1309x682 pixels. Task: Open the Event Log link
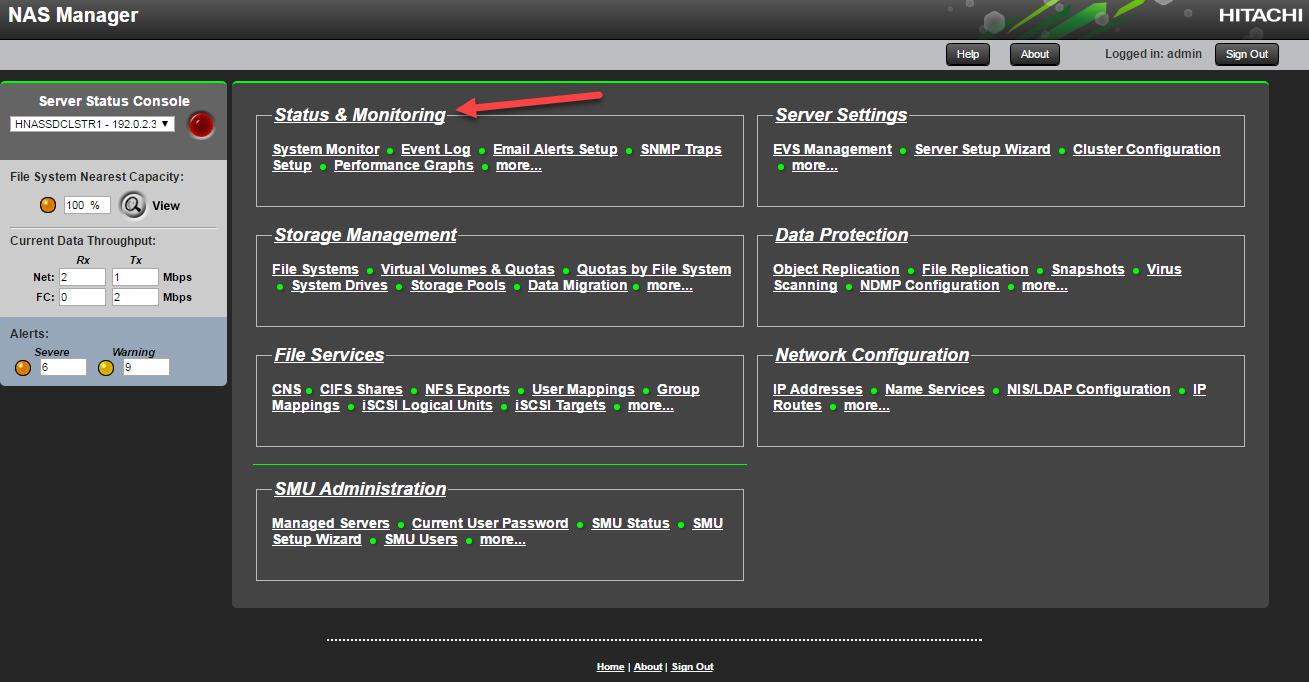click(435, 149)
